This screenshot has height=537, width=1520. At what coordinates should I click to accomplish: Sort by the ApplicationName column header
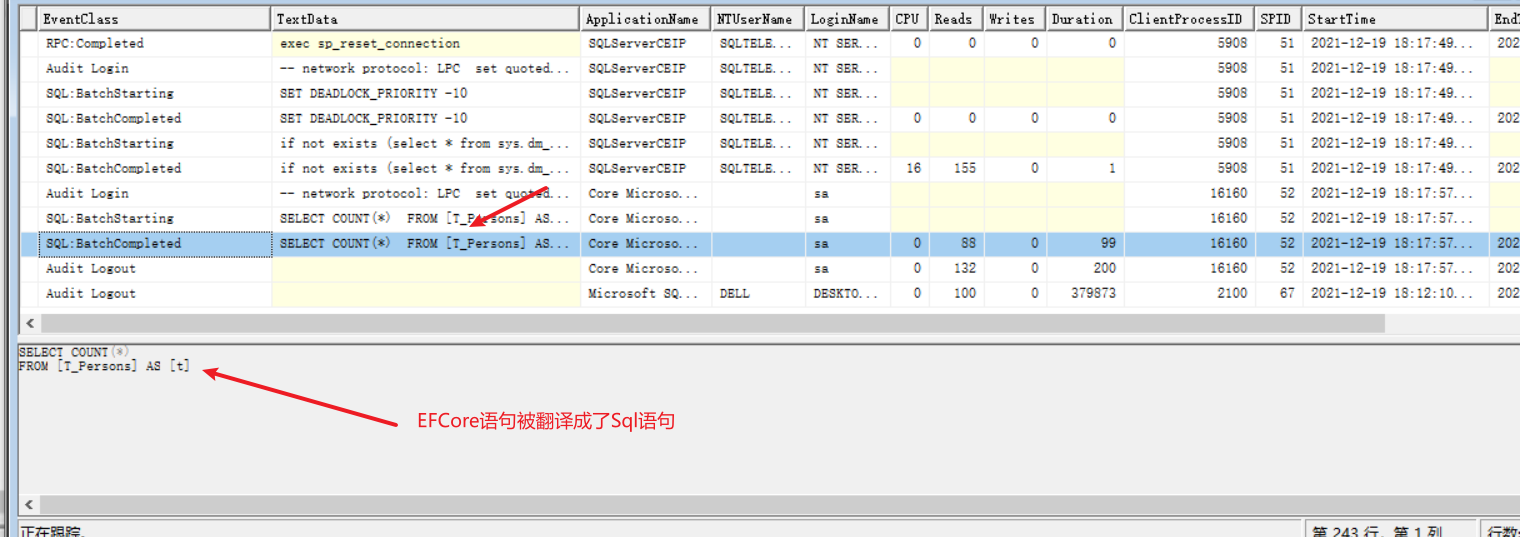pos(645,19)
